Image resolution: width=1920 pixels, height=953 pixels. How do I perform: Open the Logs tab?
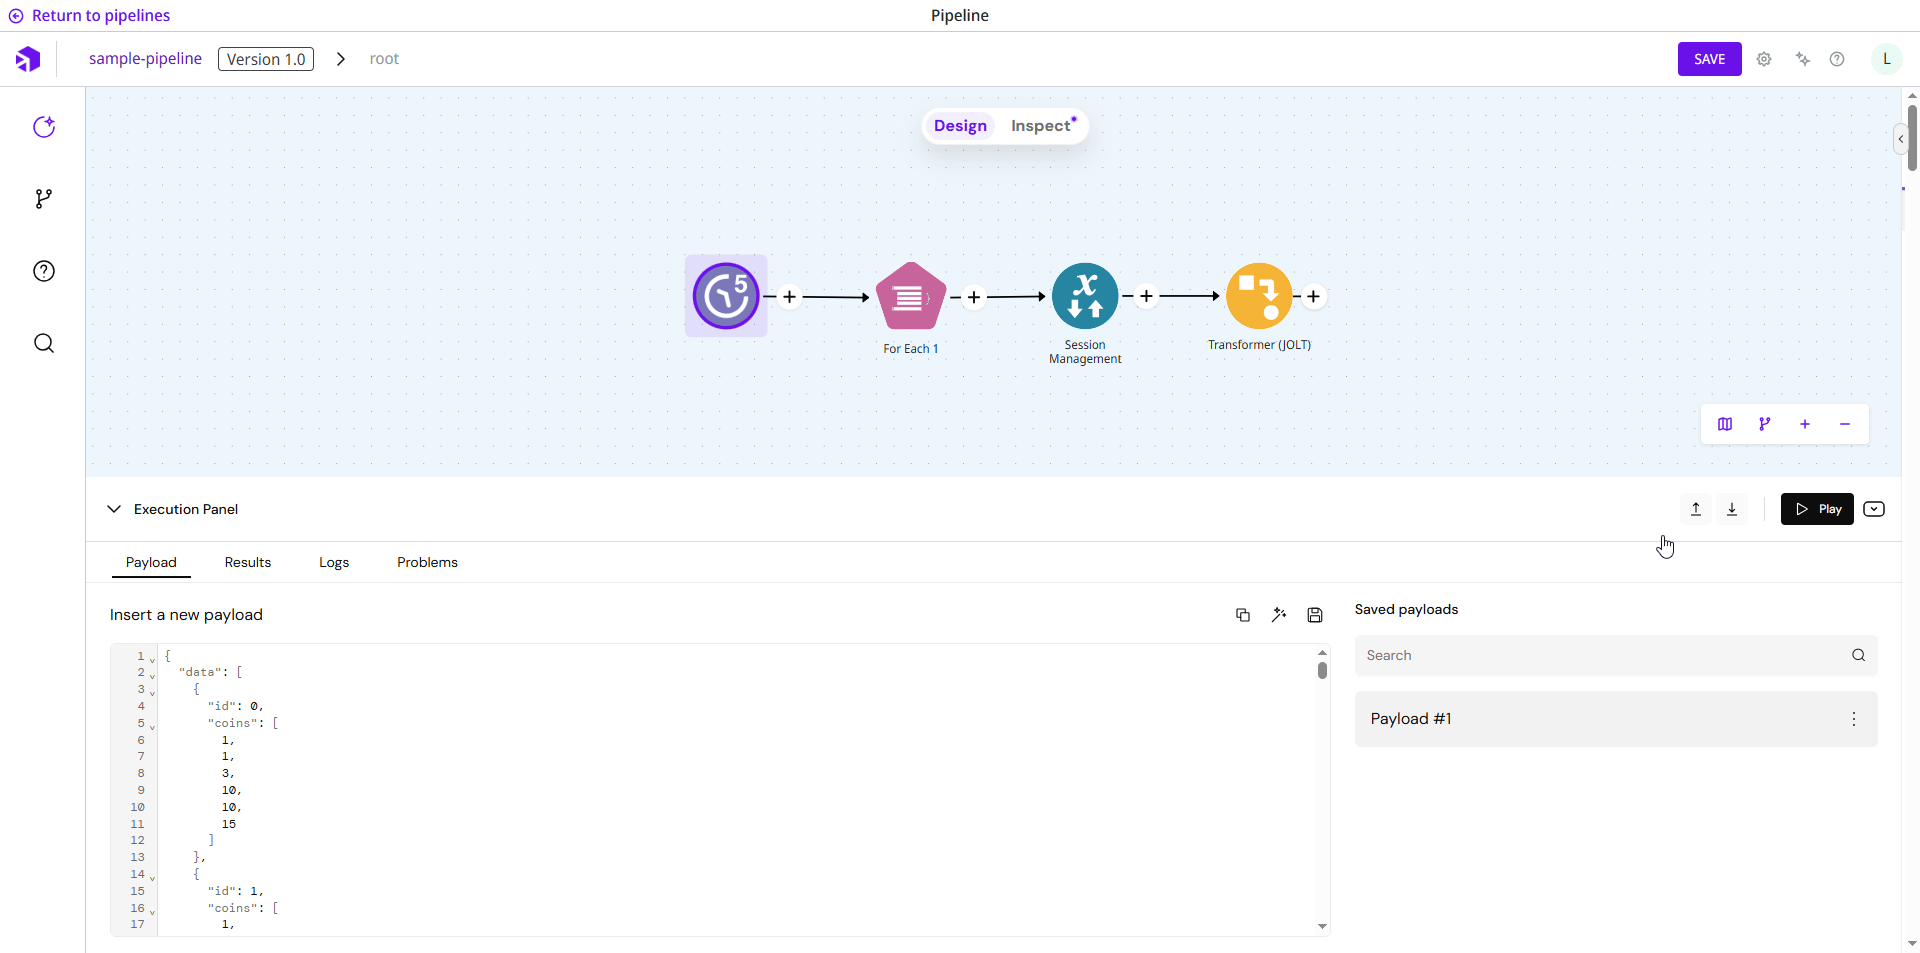[x=334, y=562]
